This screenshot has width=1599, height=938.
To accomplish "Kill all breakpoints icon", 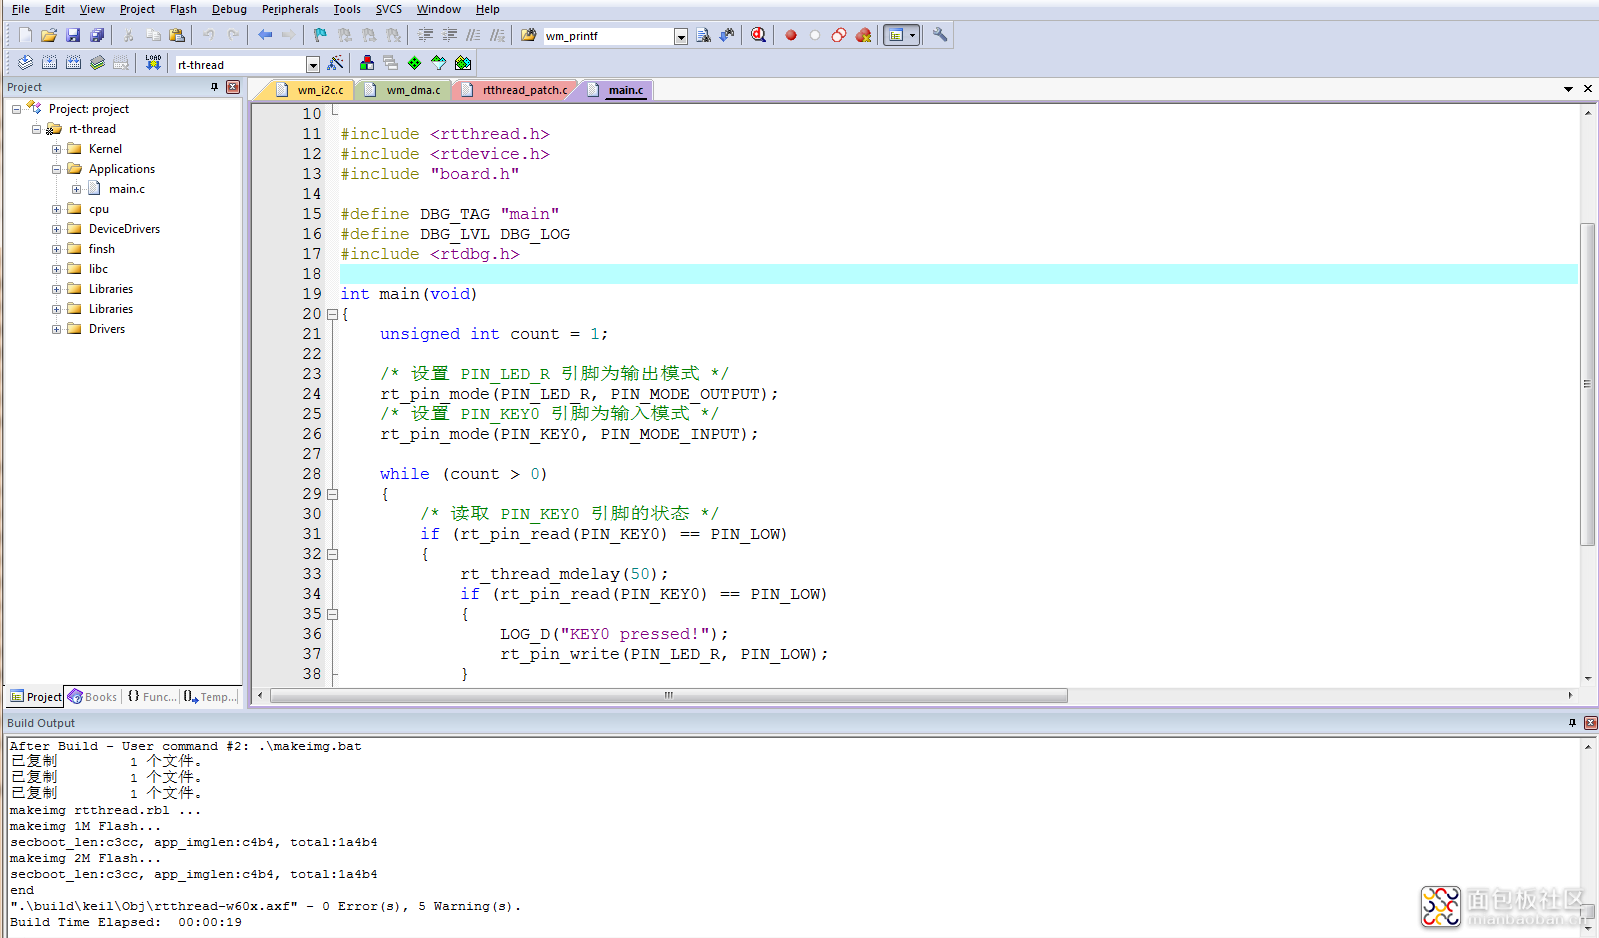I will click(x=863, y=35).
